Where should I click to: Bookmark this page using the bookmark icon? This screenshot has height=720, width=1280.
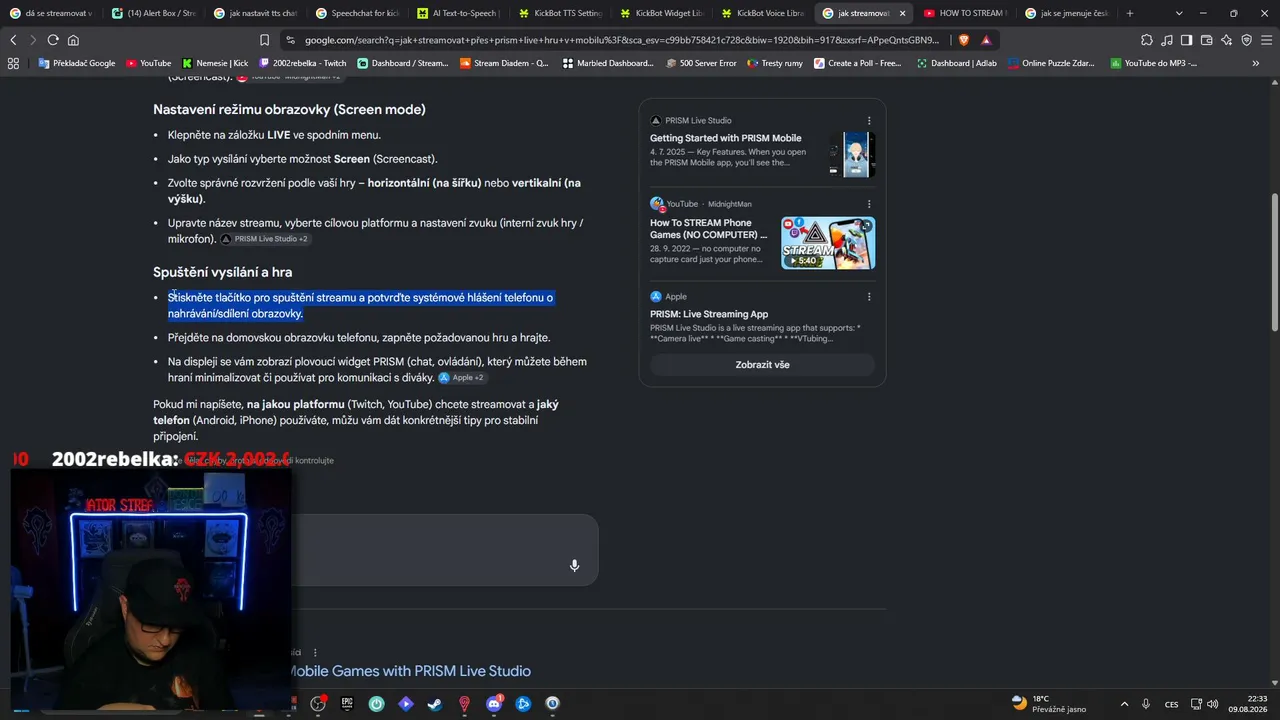tap(264, 40)
